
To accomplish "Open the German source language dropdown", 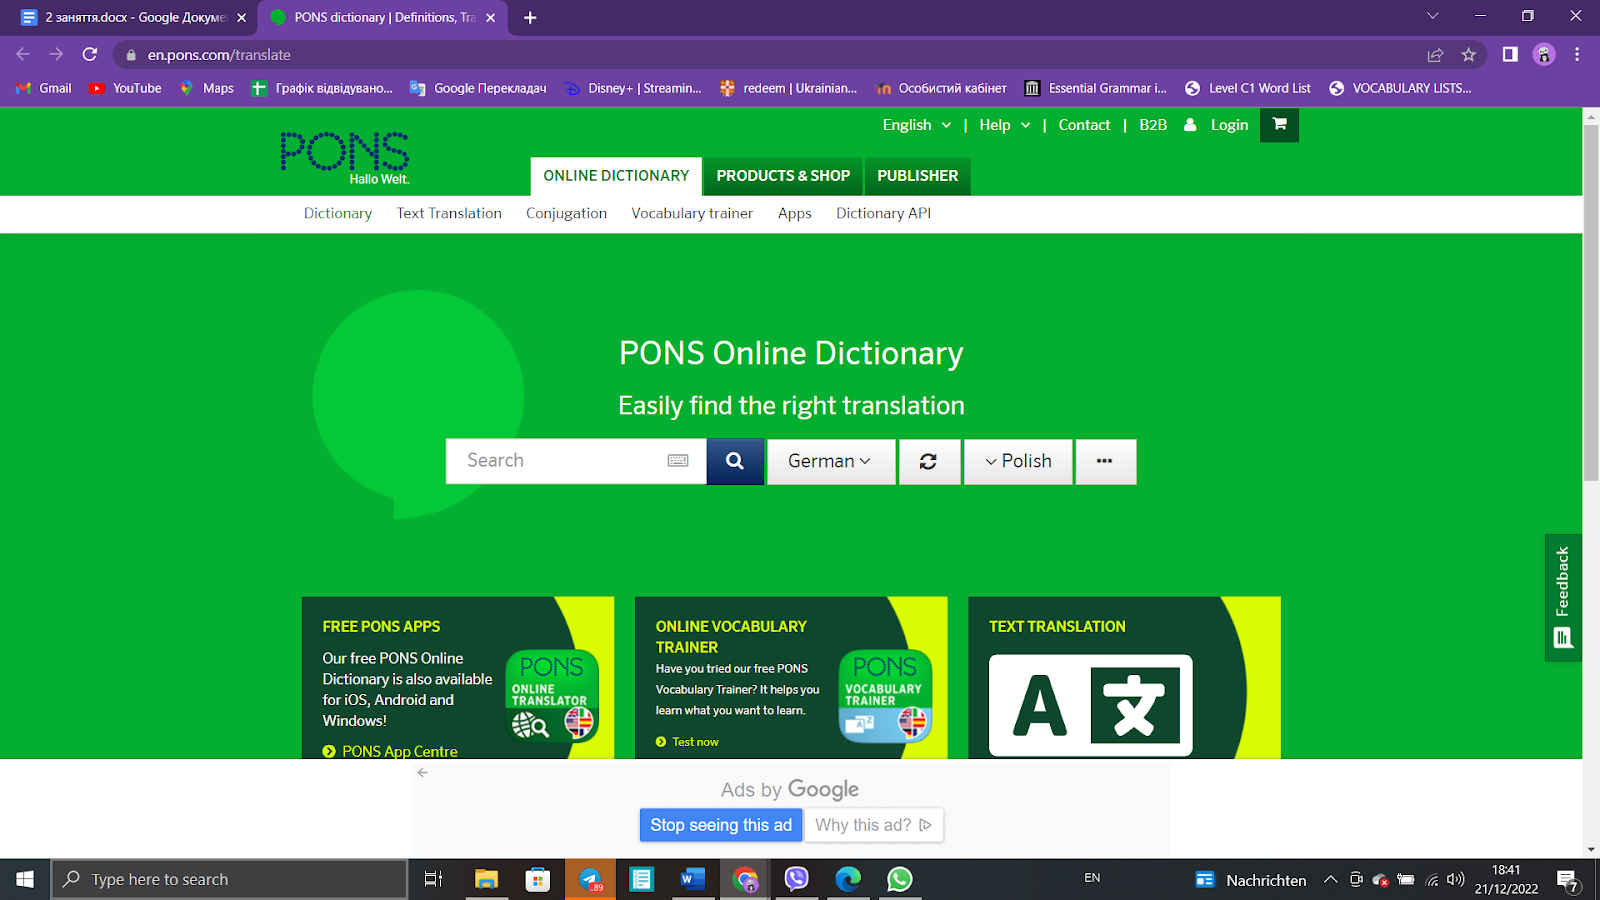I will (x=831, y=462).
